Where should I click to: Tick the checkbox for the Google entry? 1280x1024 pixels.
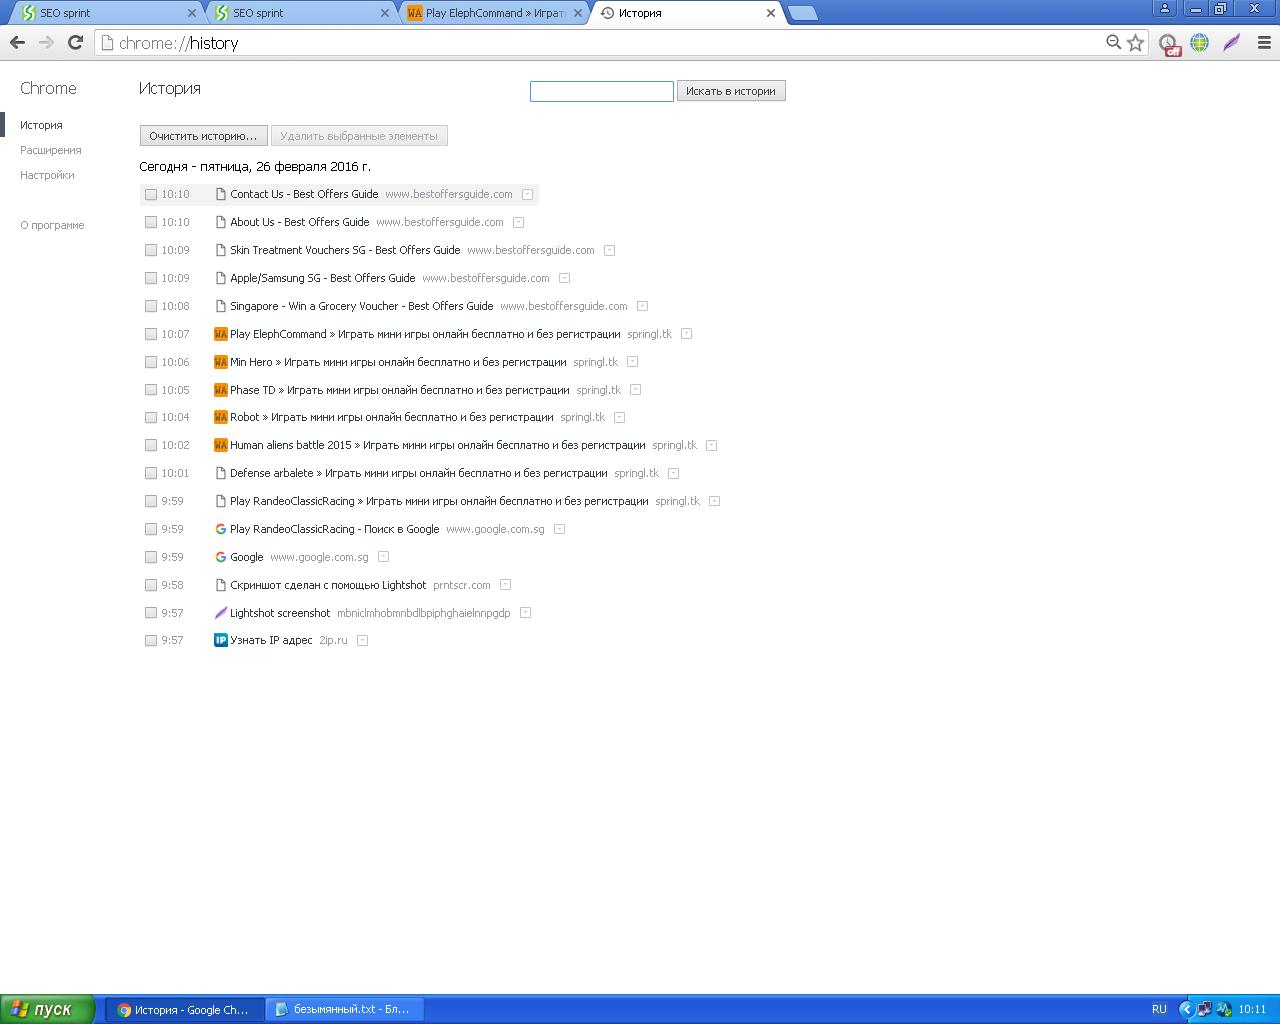click(x=151, y=557)
